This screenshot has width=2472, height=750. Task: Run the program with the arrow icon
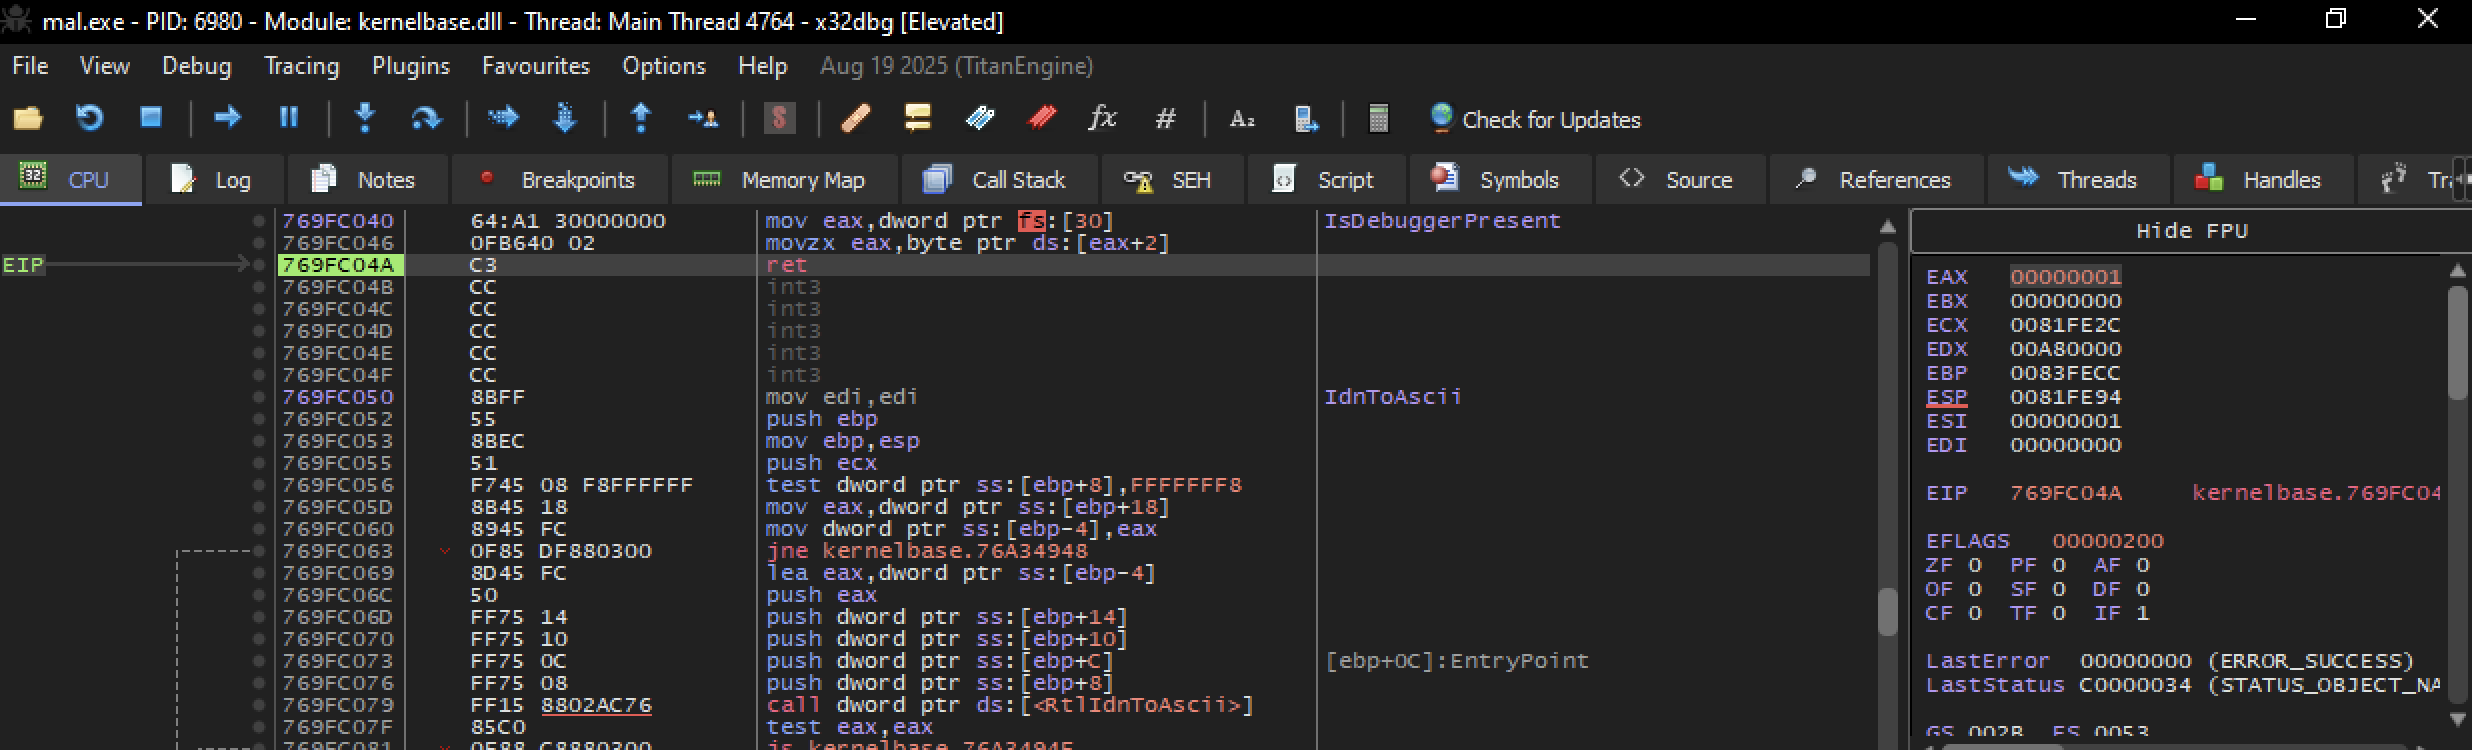[x=228, y=118]
